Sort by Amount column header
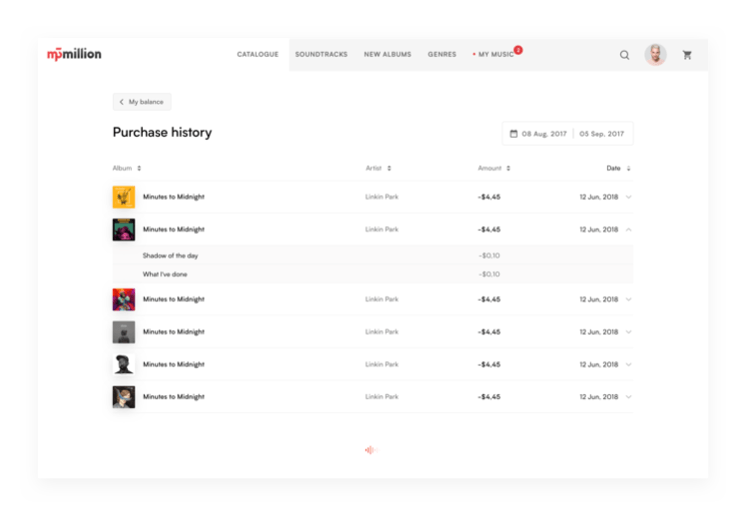This screenshot has height=516, width=746. [x=494, y=168]
